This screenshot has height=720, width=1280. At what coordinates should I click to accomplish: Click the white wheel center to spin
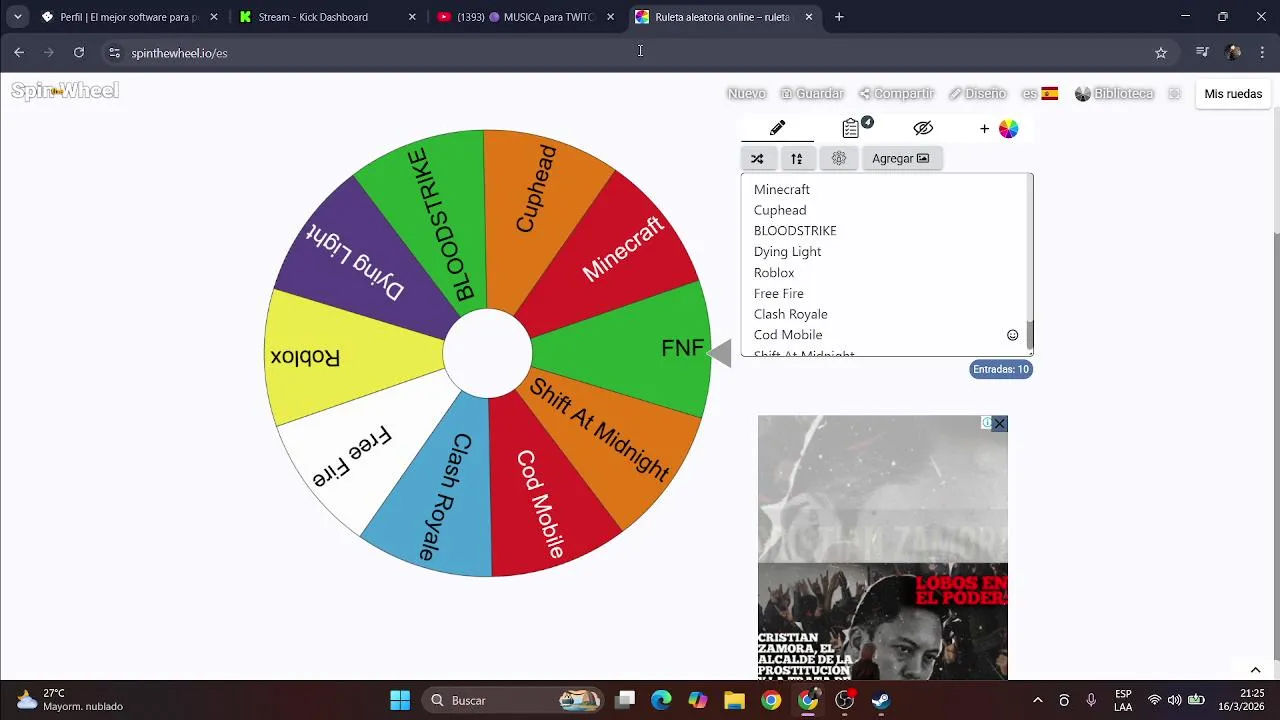487,353
